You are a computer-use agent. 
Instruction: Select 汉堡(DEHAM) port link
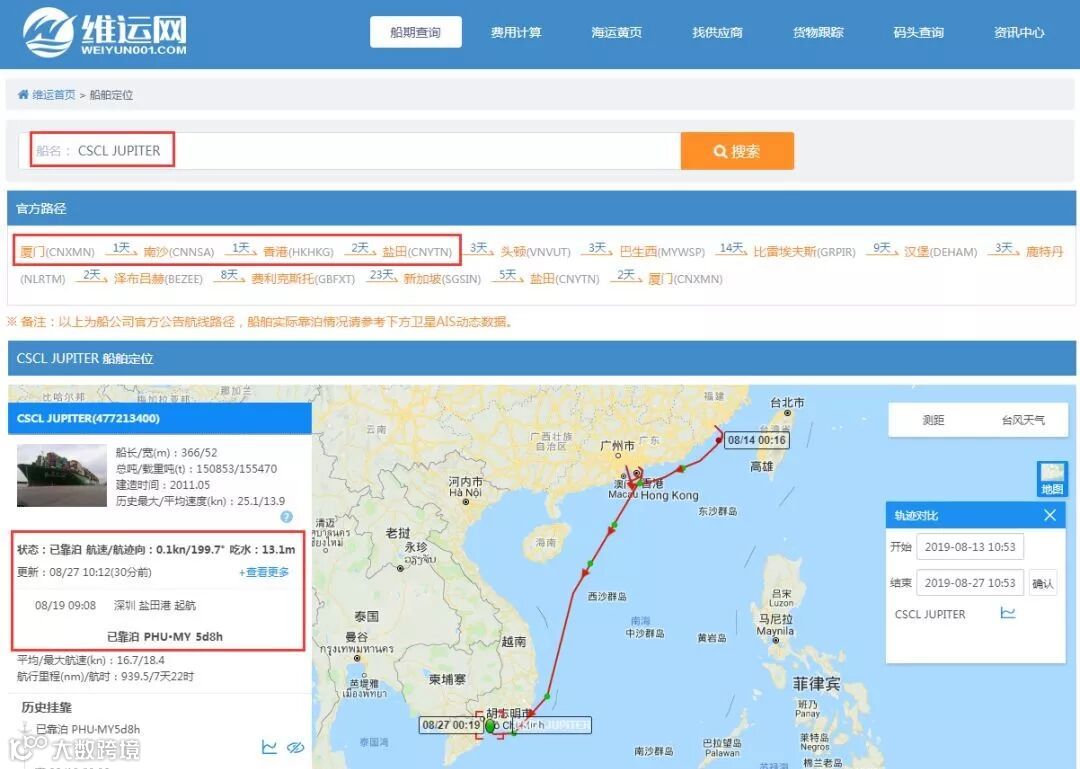tap(941, 252)
